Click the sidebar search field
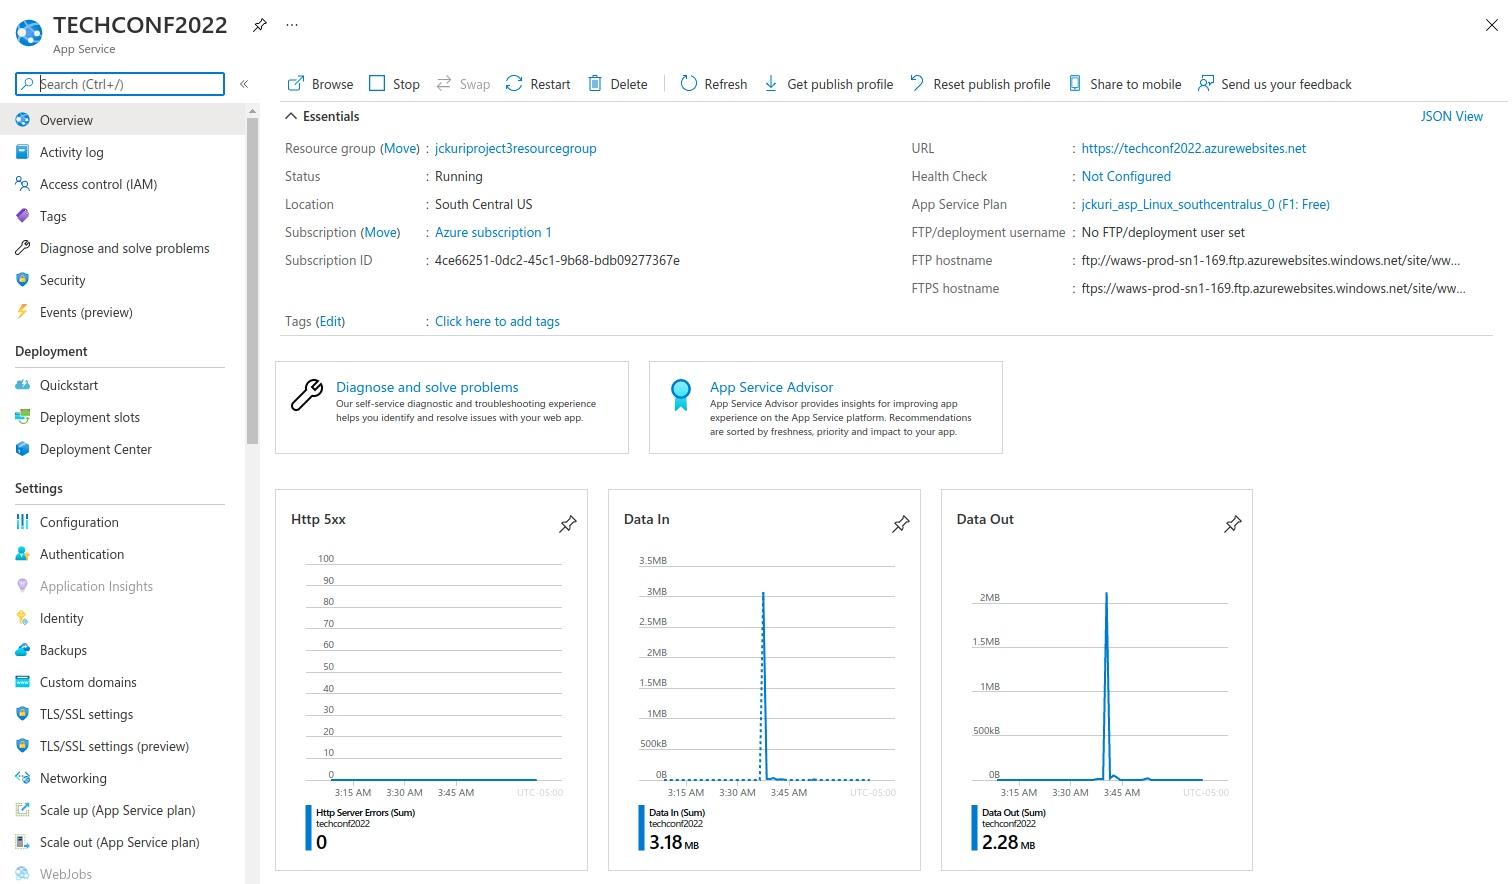The image size is (1512, 884). click(x=120, y=84)
